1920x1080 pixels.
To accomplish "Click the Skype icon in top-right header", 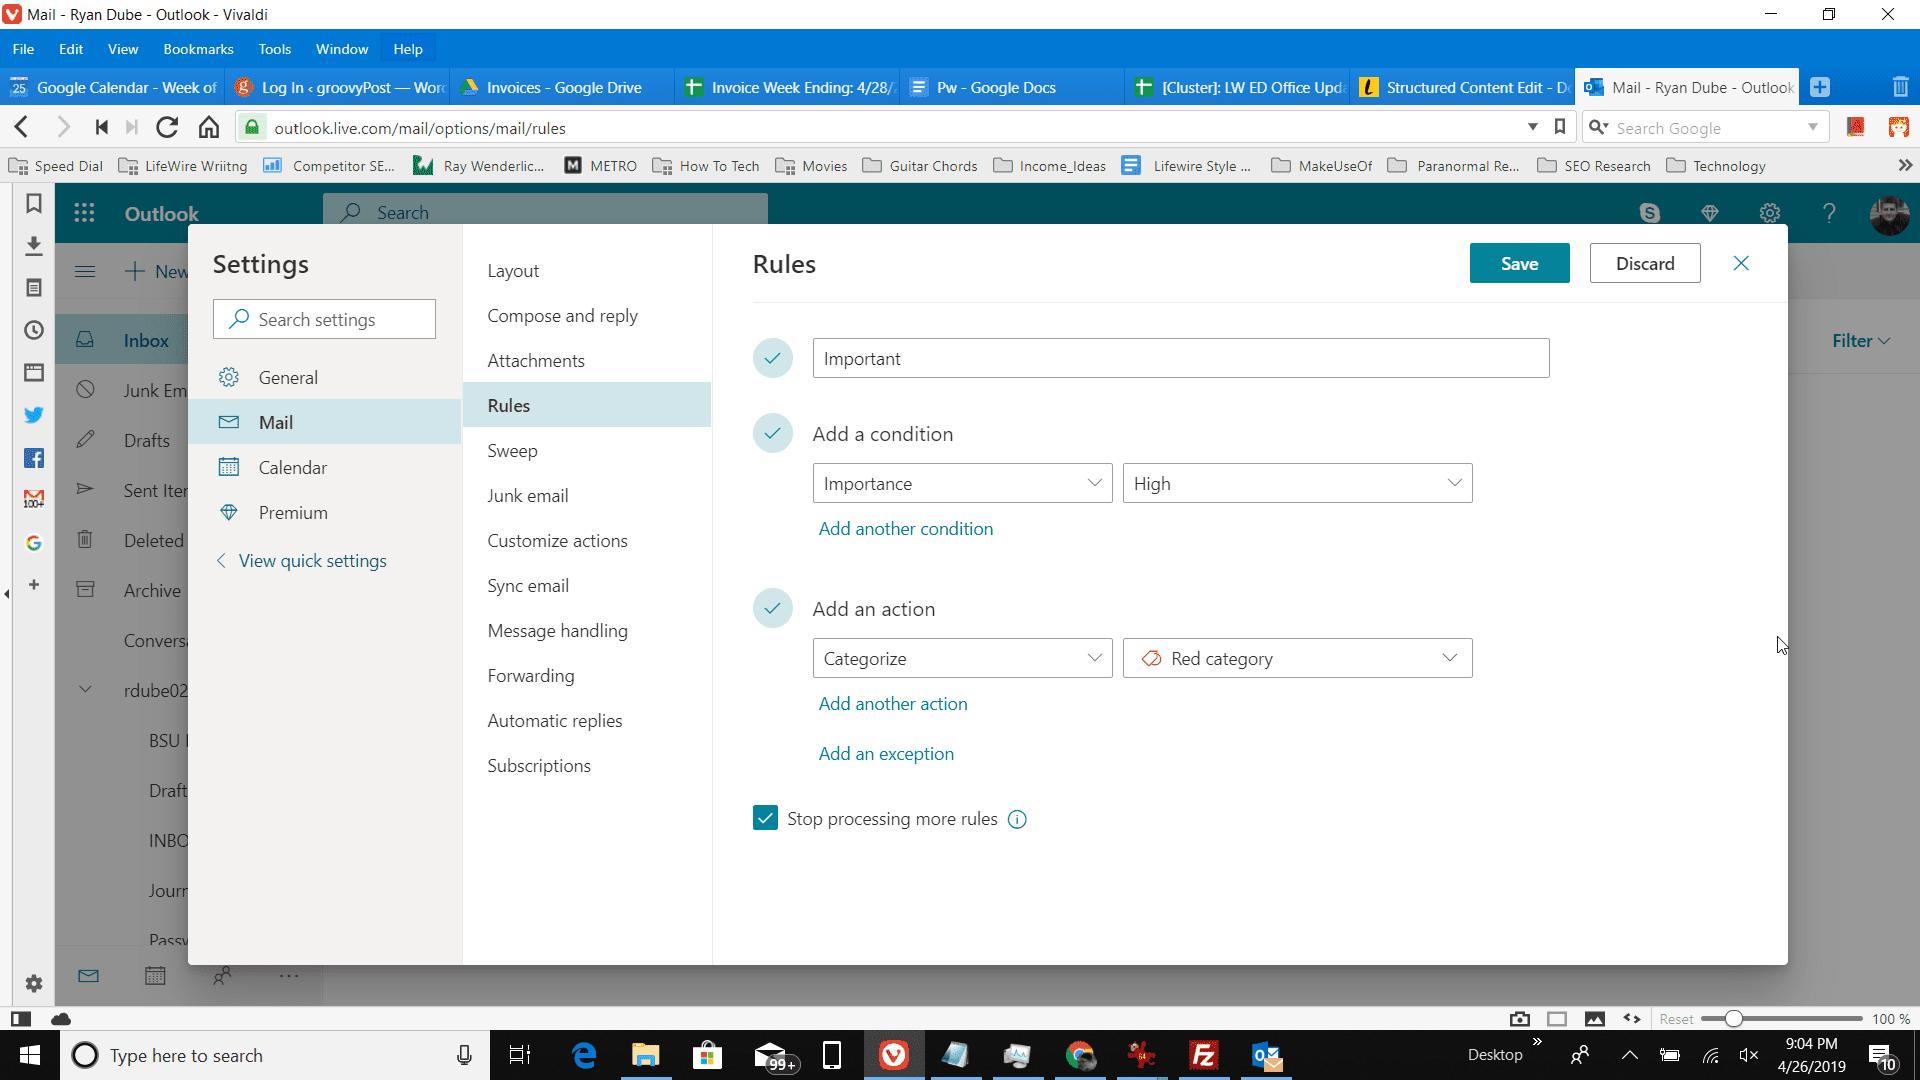I will point(1650,212).
